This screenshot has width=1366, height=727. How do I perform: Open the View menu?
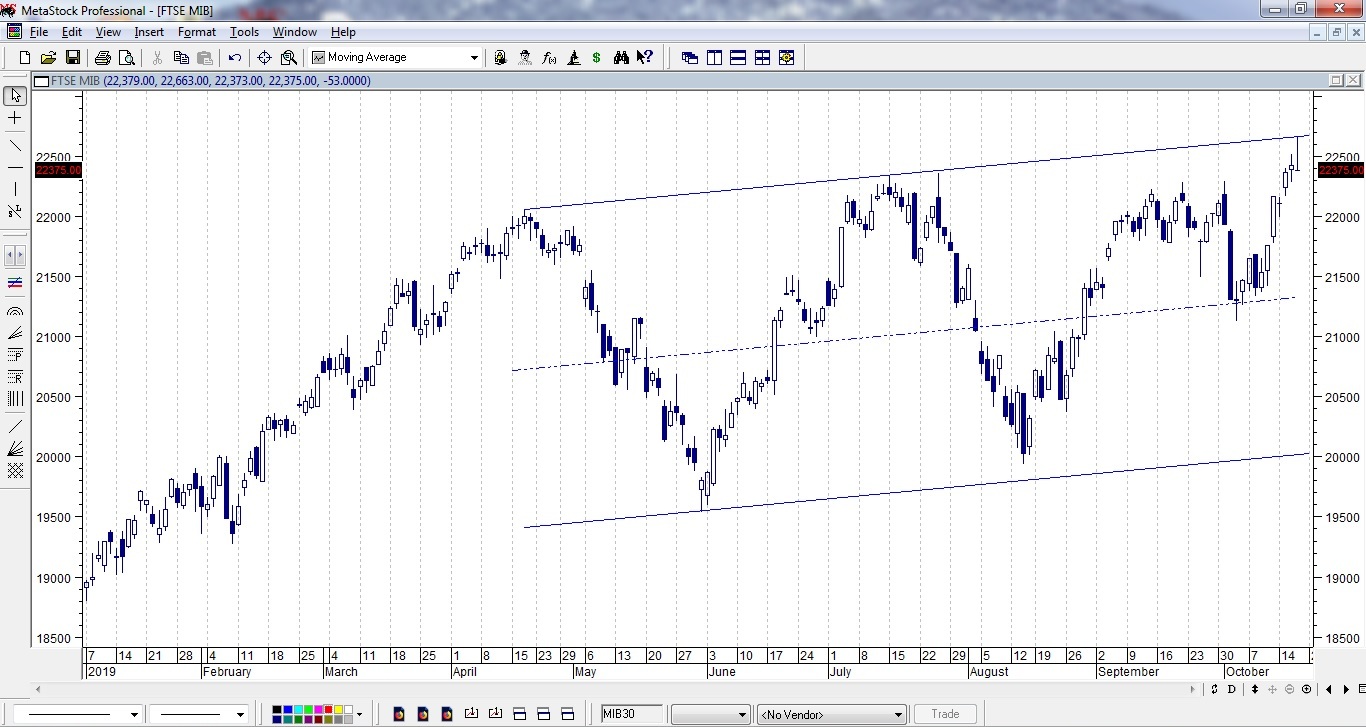(x=108, y=32)
